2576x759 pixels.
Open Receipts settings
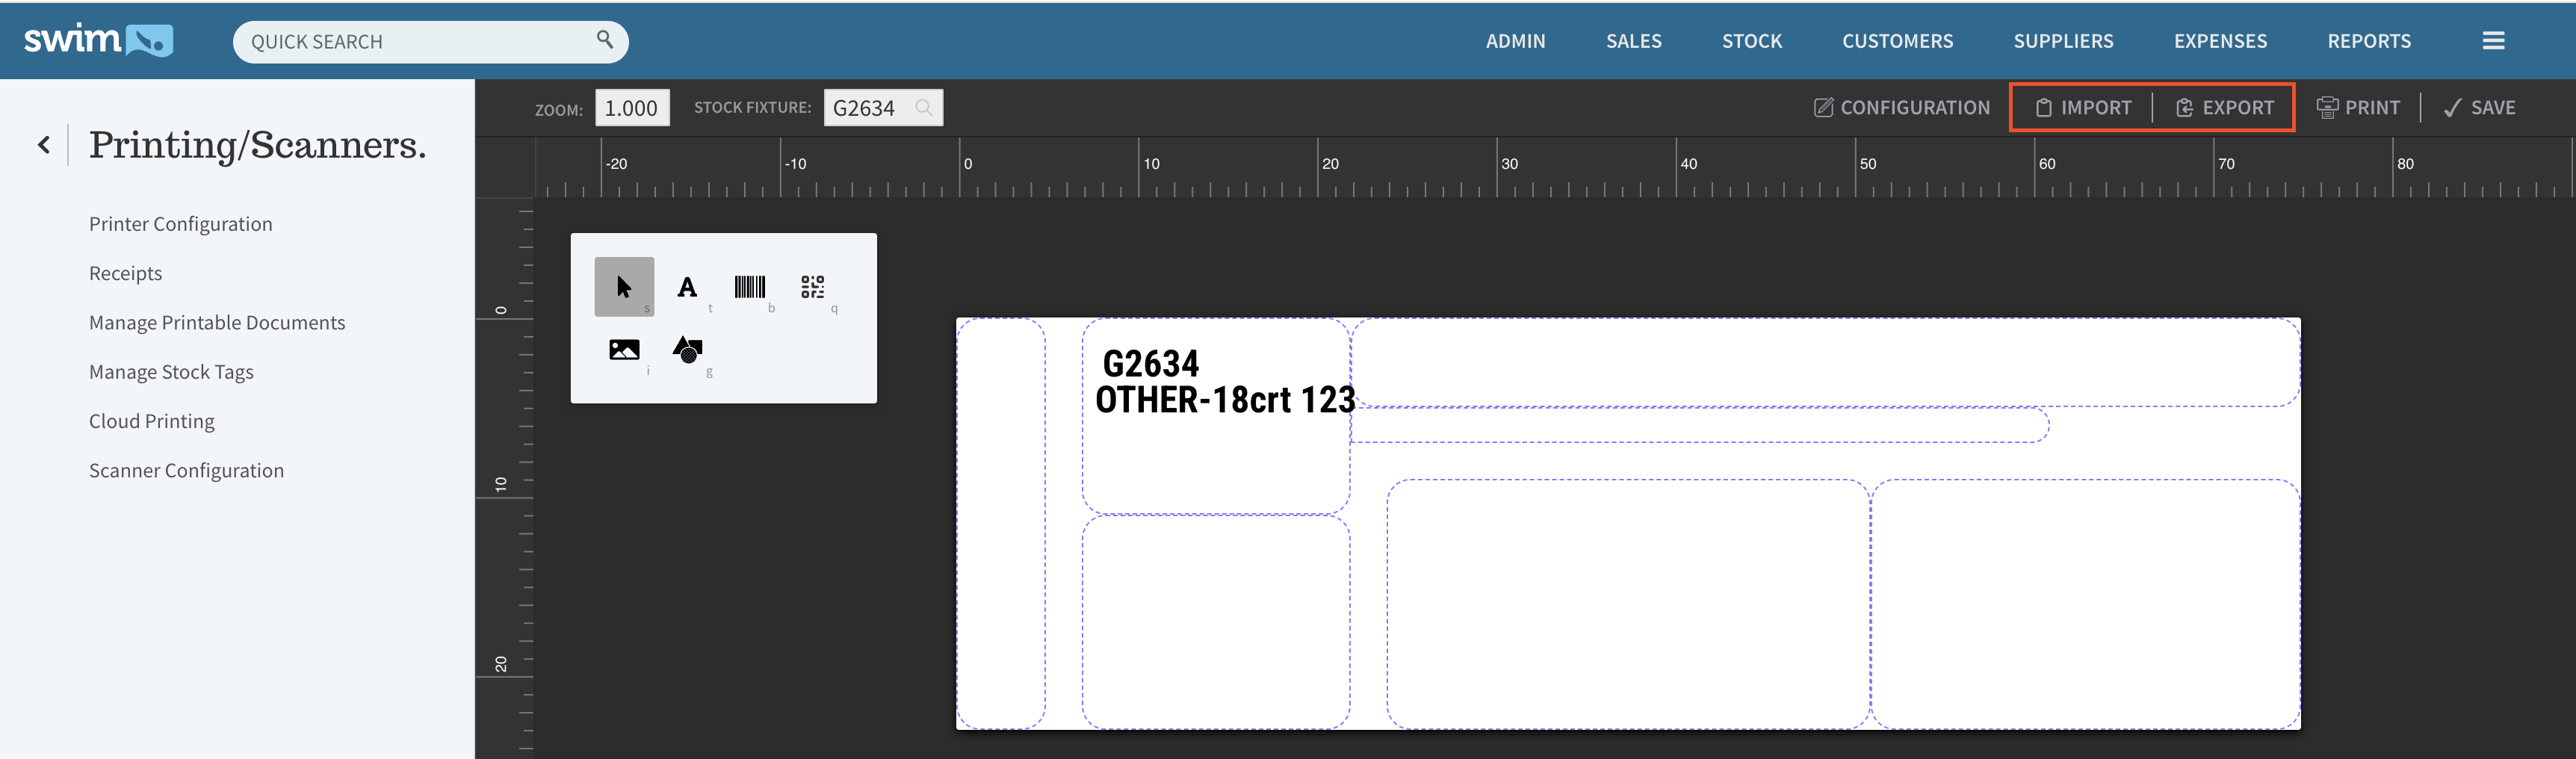pyautogui.click(x=125, y=273)
